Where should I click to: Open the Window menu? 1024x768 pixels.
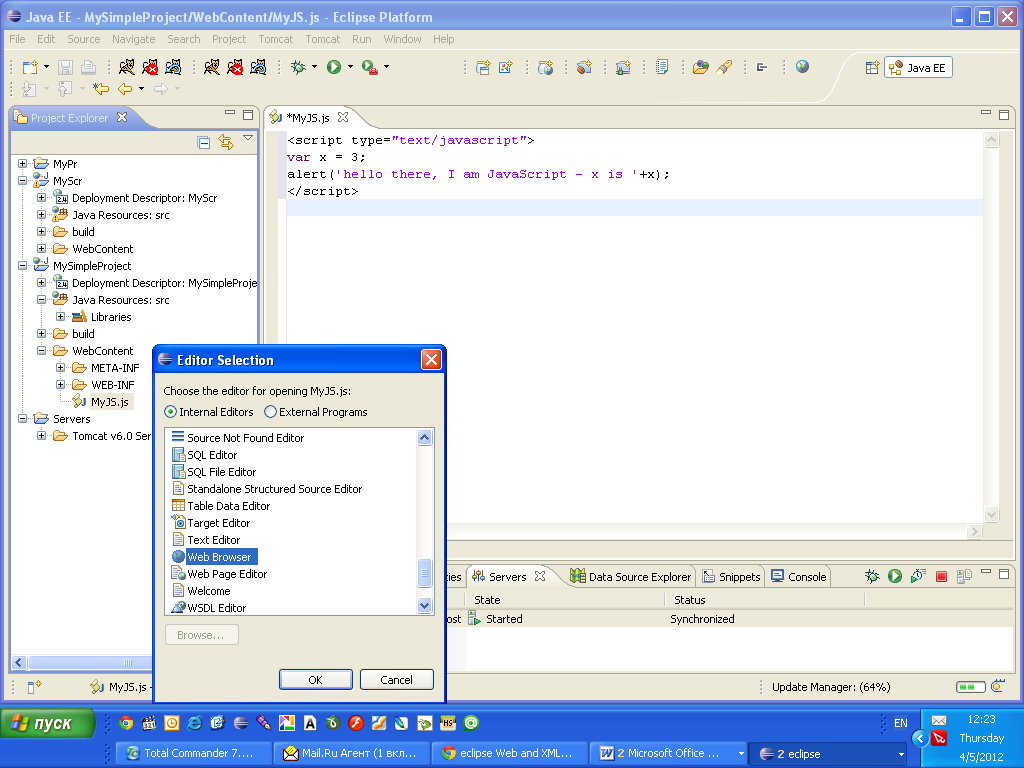coord(402,39)
